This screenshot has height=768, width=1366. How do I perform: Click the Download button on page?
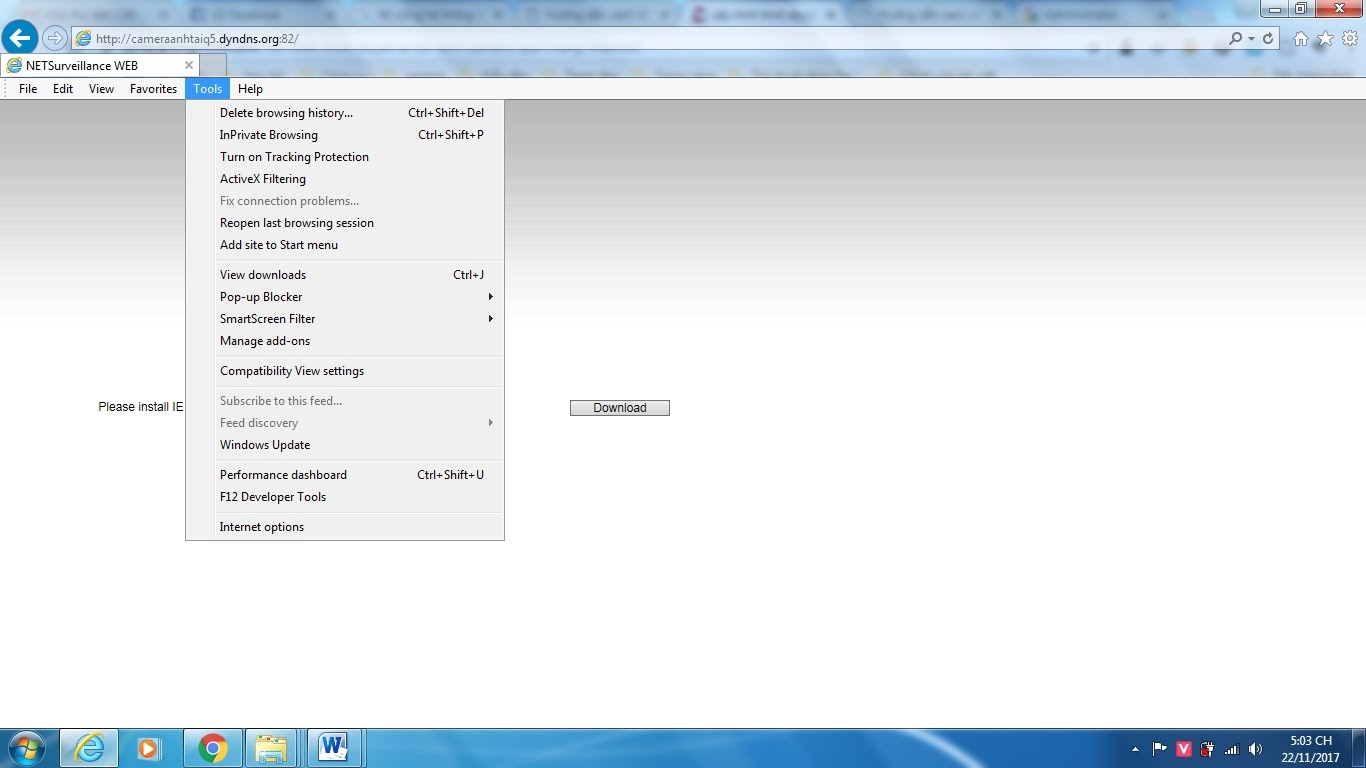tap(620, 408)
